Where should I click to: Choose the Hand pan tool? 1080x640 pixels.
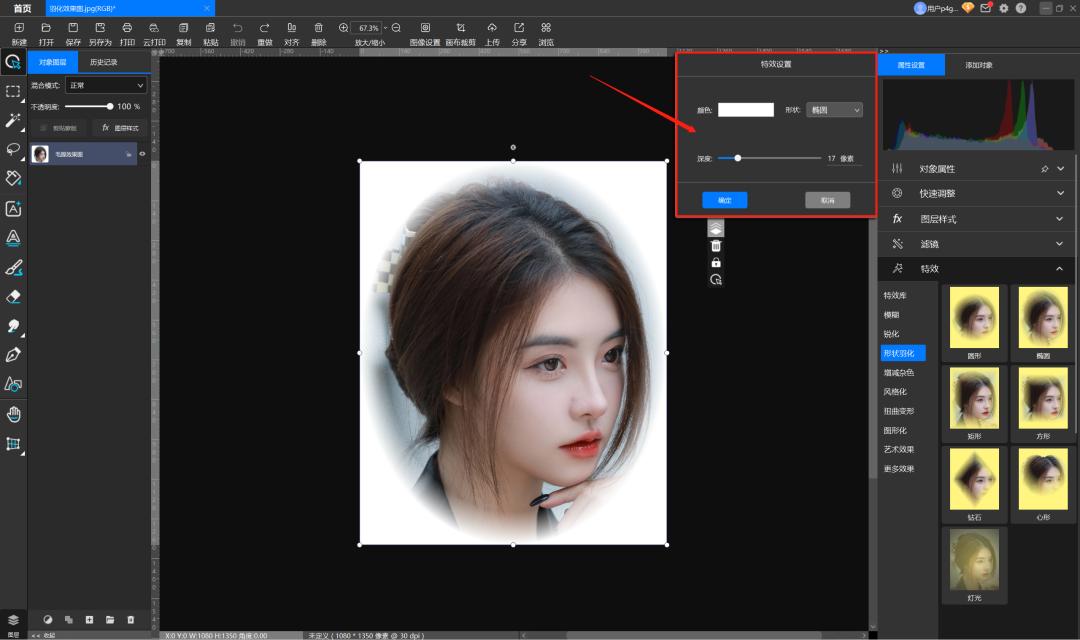pos(13,414)
